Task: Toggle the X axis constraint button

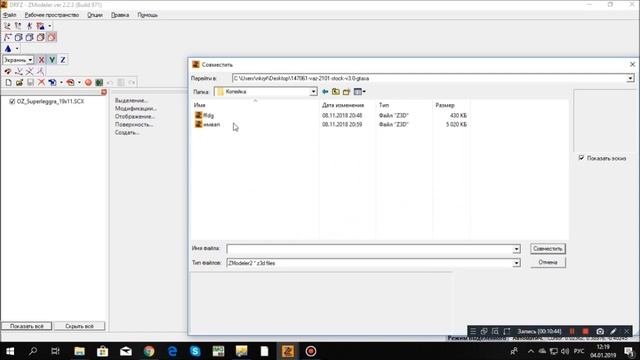Action: point(41,60)
